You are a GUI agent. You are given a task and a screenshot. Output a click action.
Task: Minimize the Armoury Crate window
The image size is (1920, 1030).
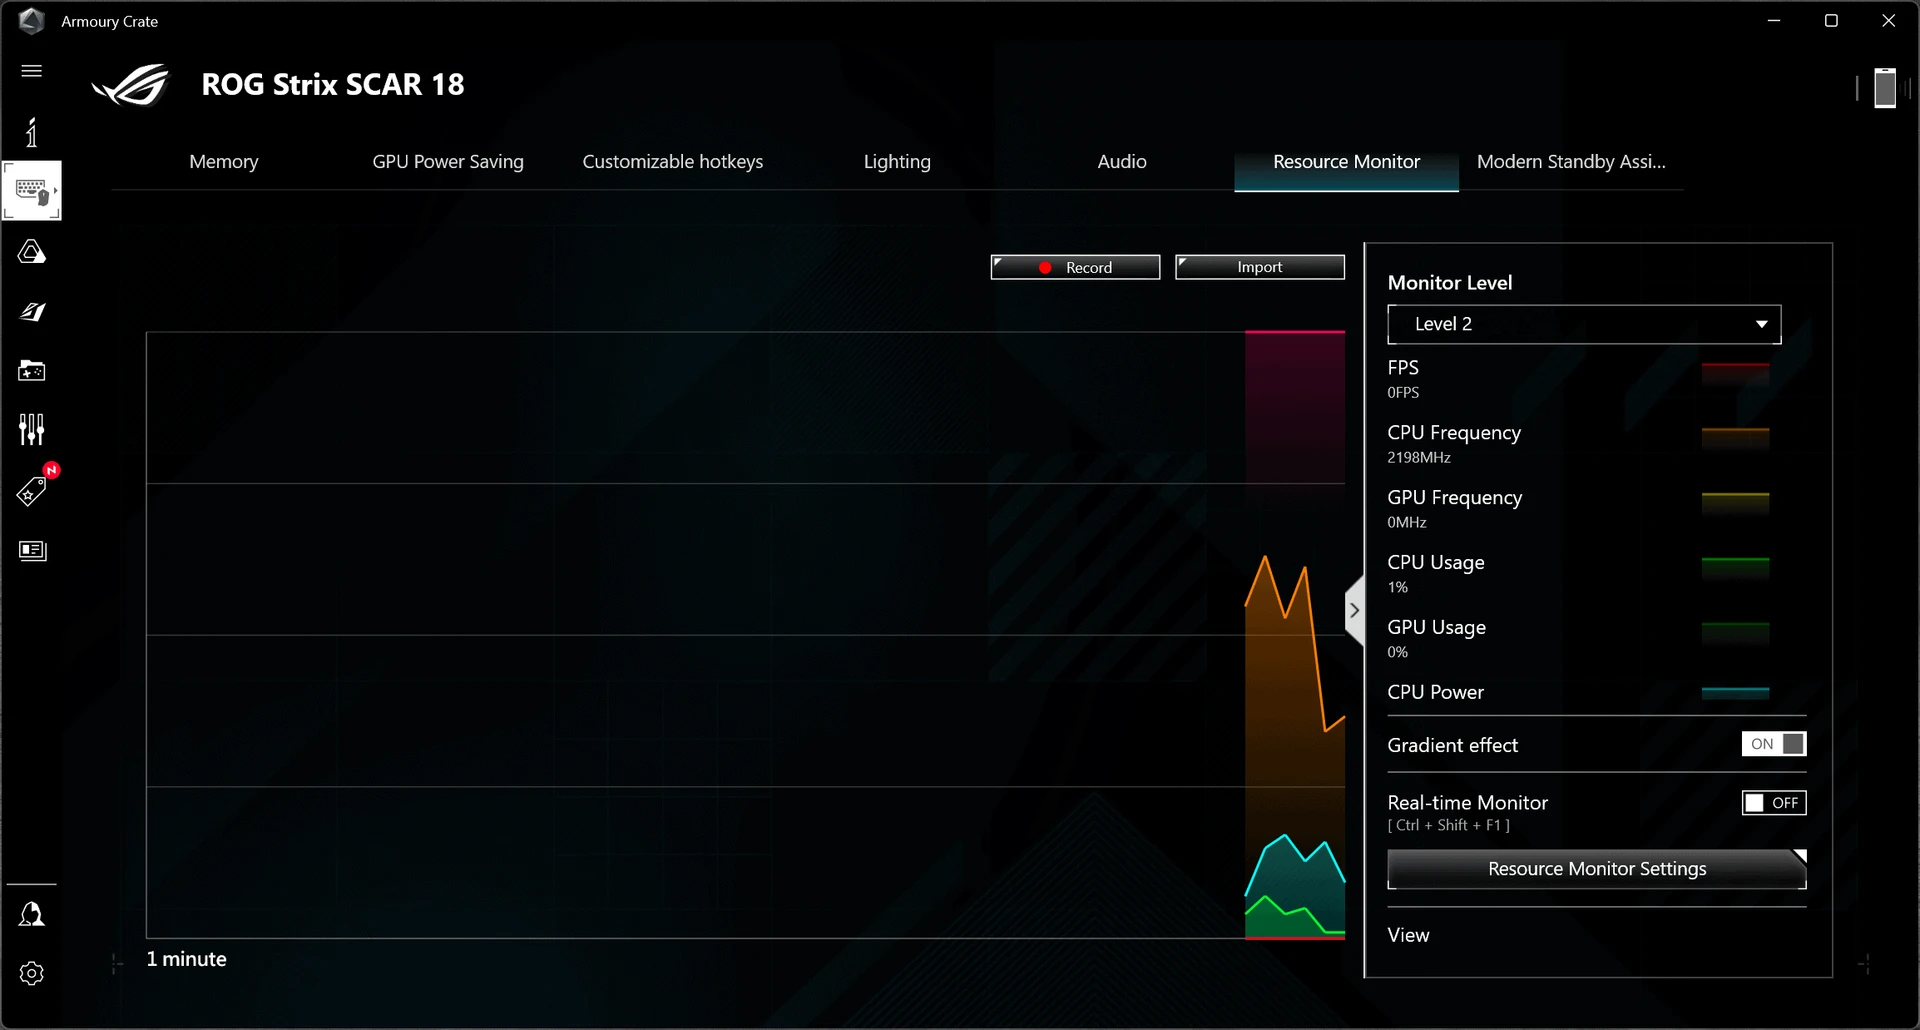[1774, 21]
